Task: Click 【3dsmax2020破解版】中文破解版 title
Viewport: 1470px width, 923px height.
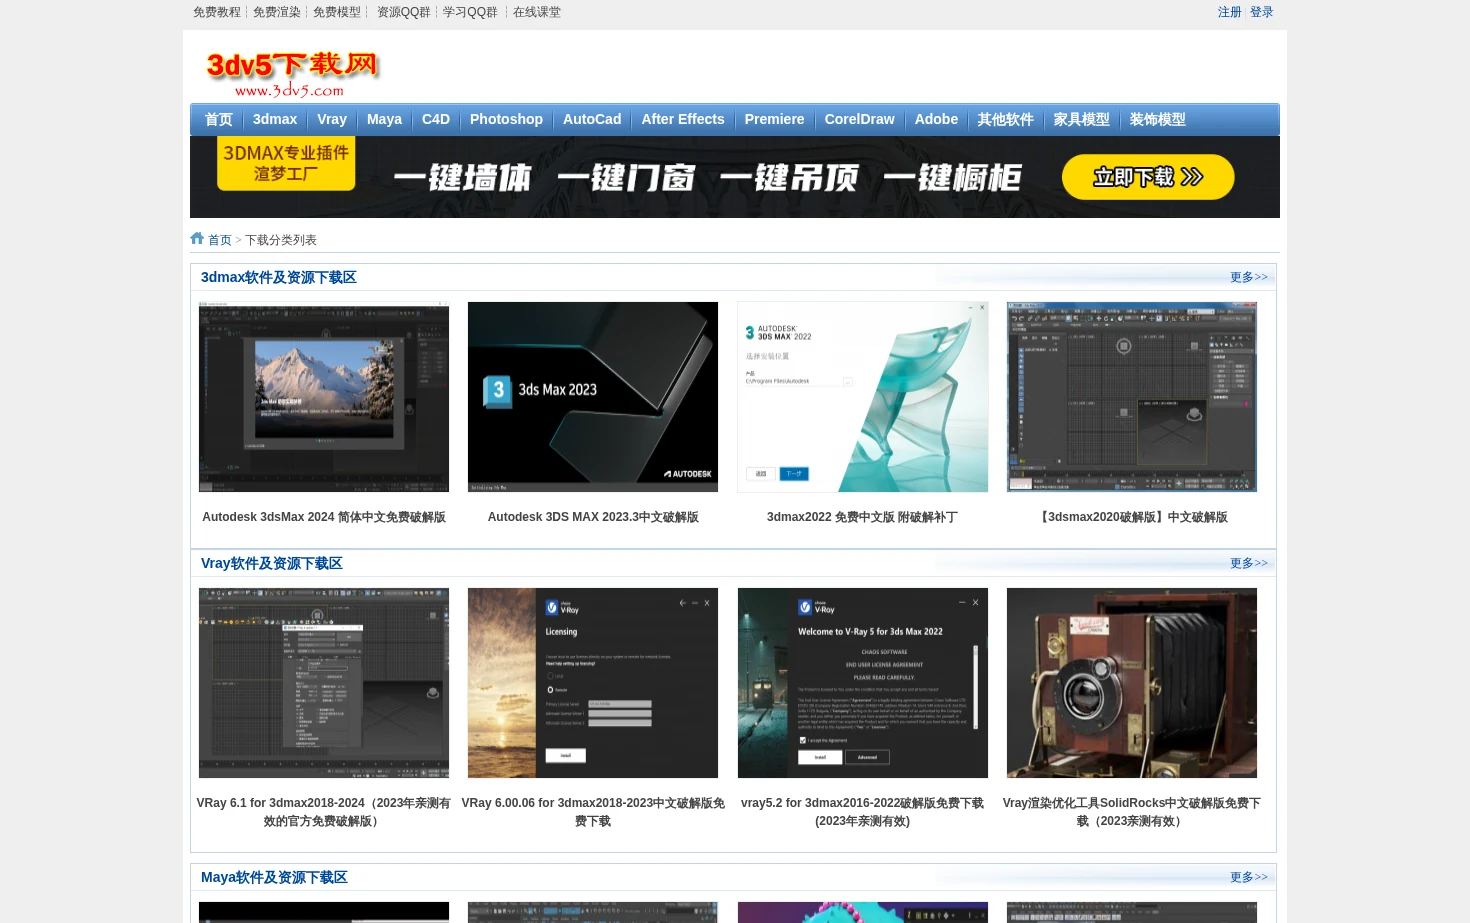Action: 1132,517
